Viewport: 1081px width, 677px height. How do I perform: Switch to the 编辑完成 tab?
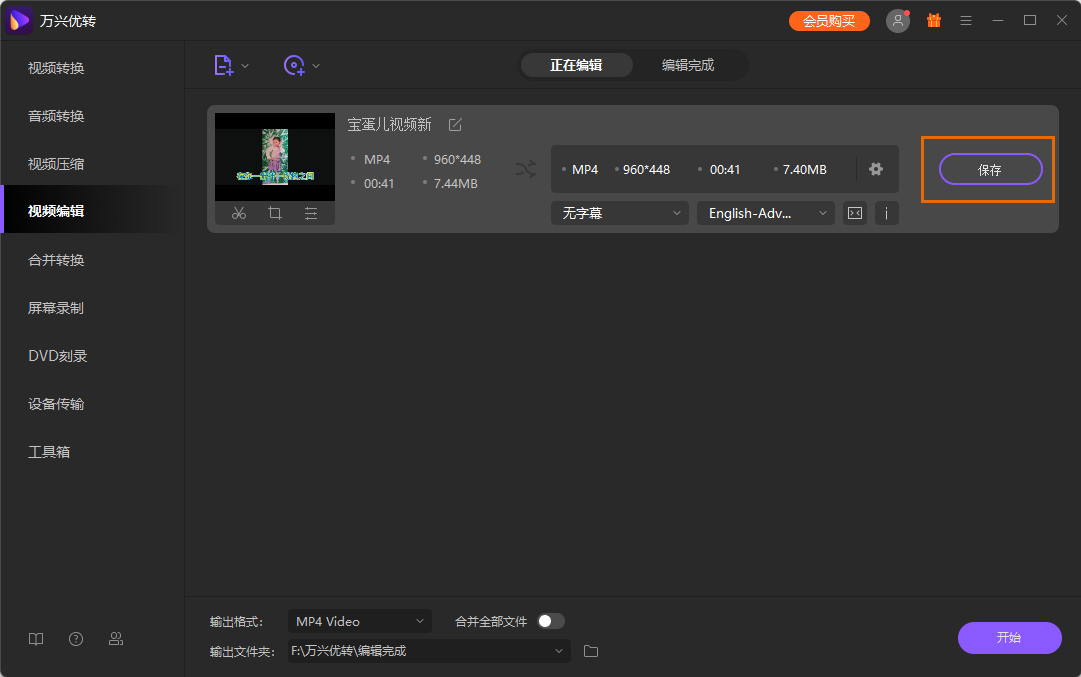[x=690, y=65]
